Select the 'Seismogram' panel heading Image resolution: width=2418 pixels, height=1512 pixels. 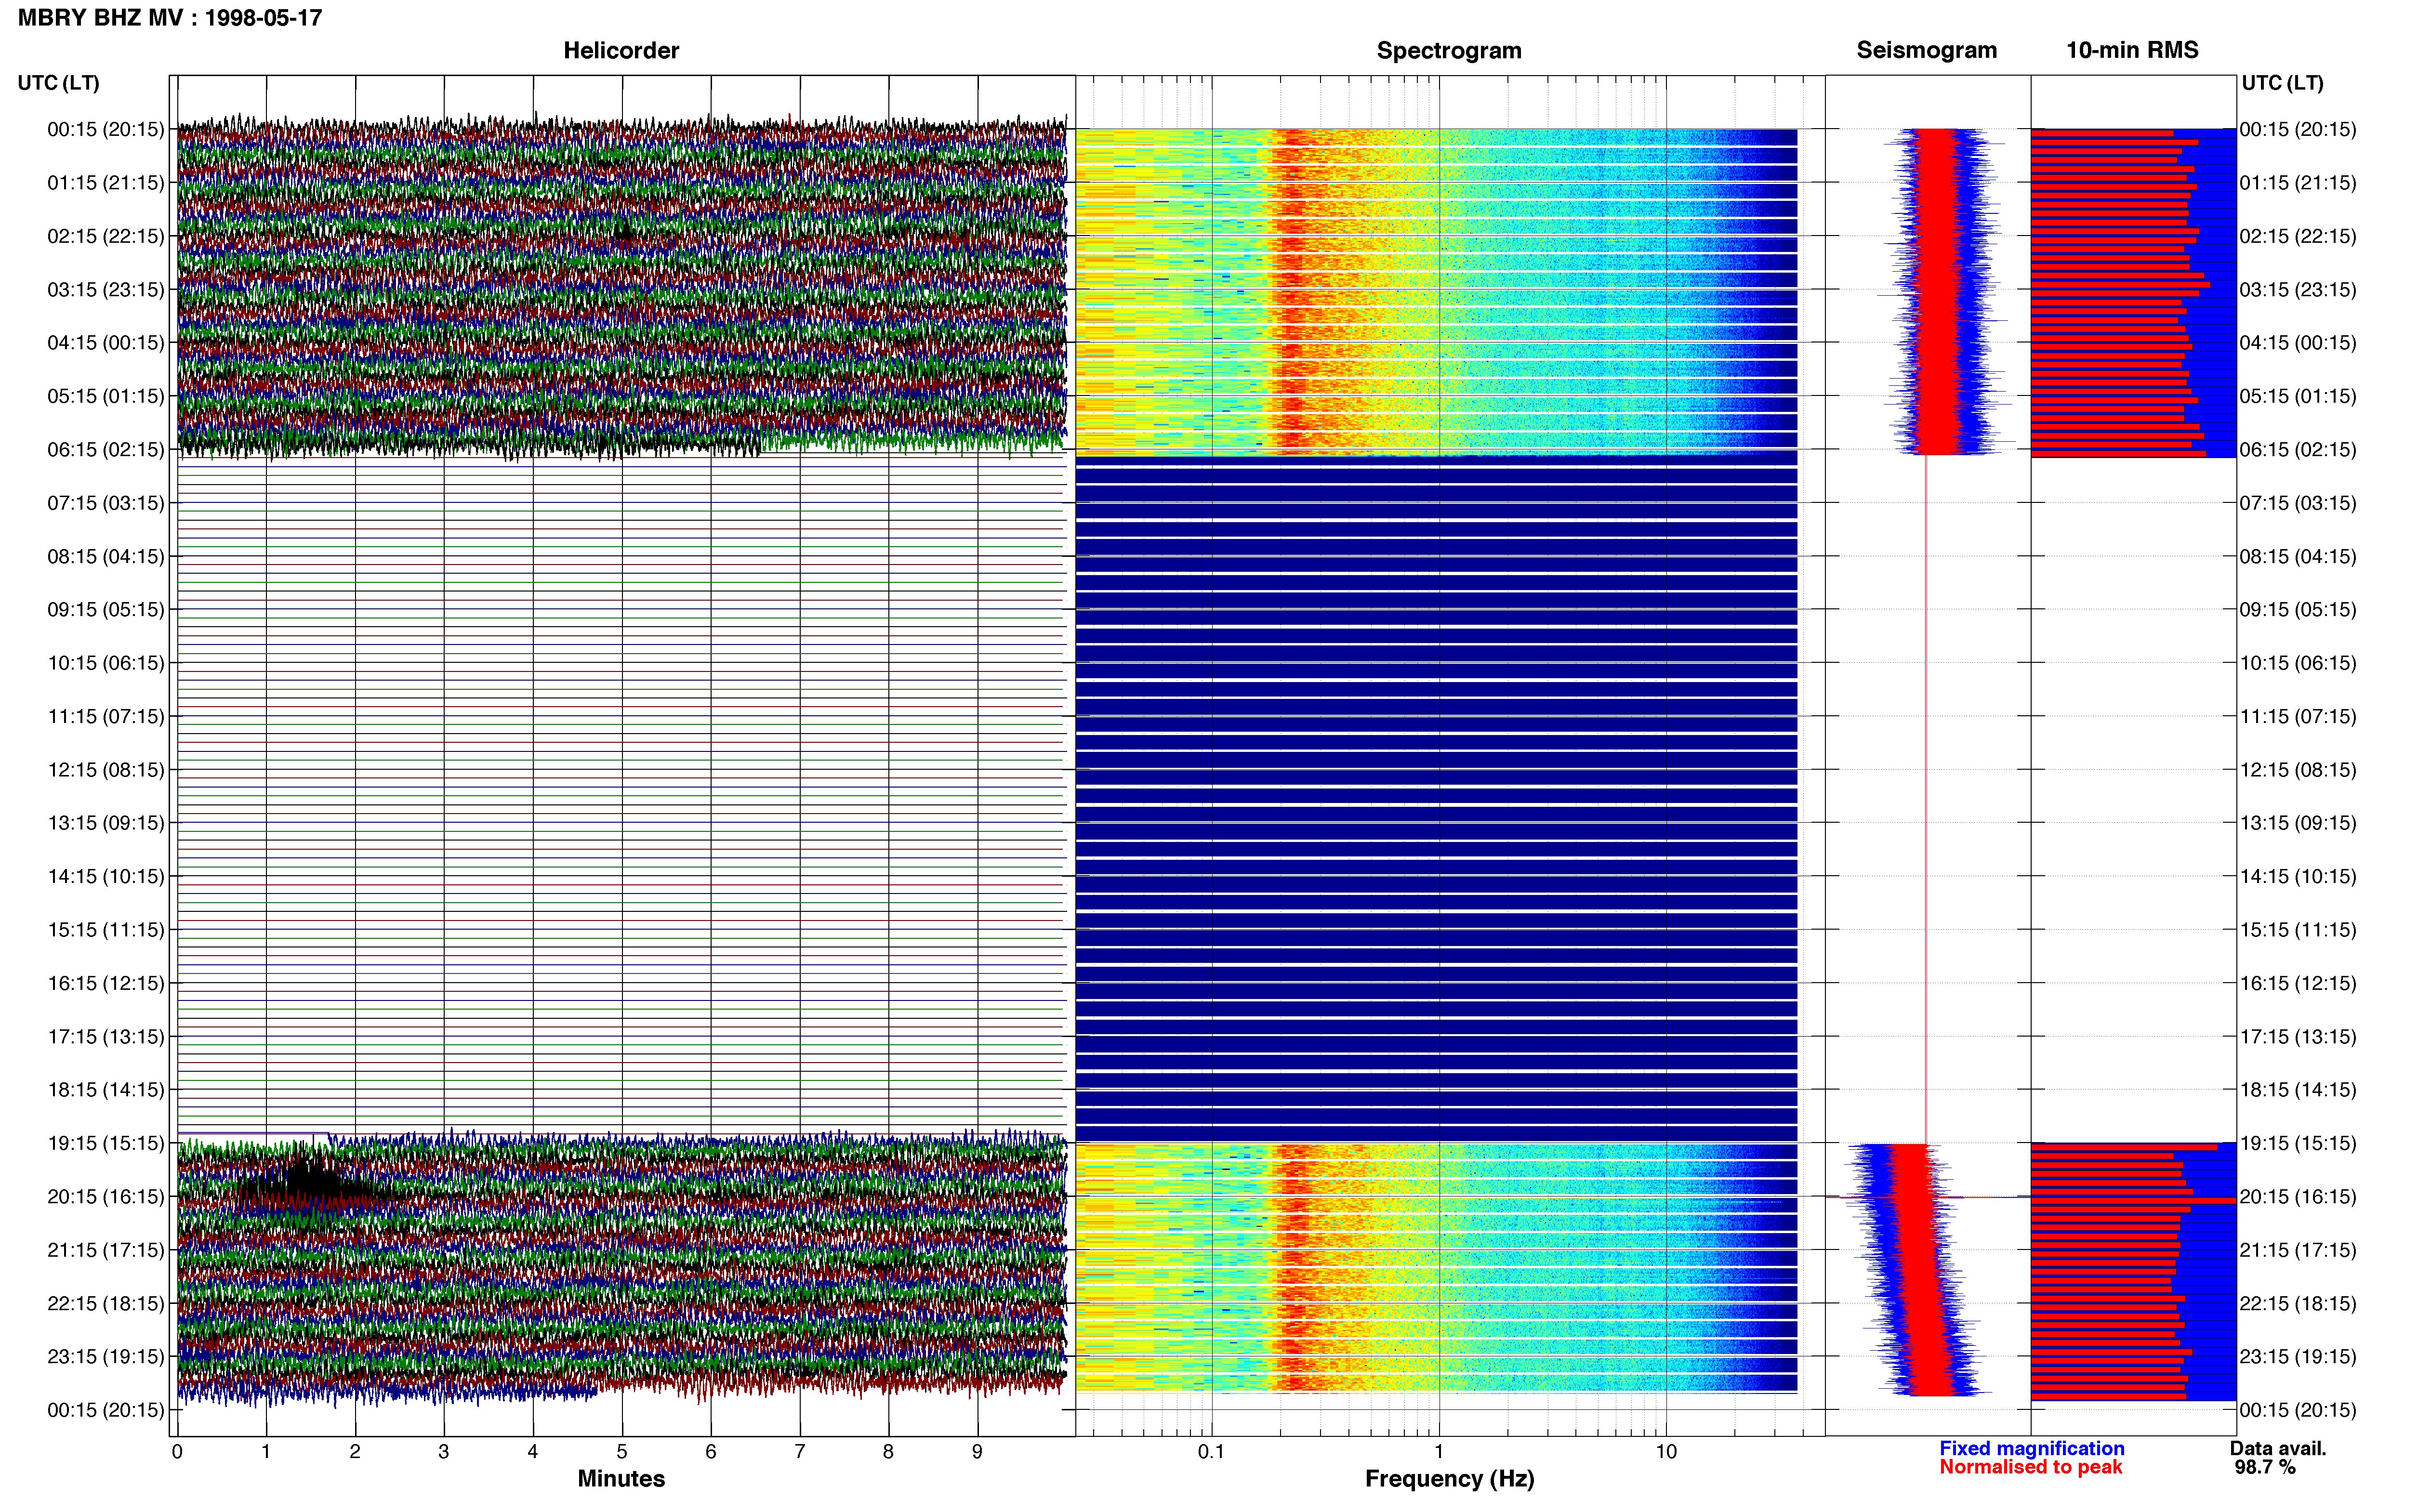click(x=1926, y=50)
